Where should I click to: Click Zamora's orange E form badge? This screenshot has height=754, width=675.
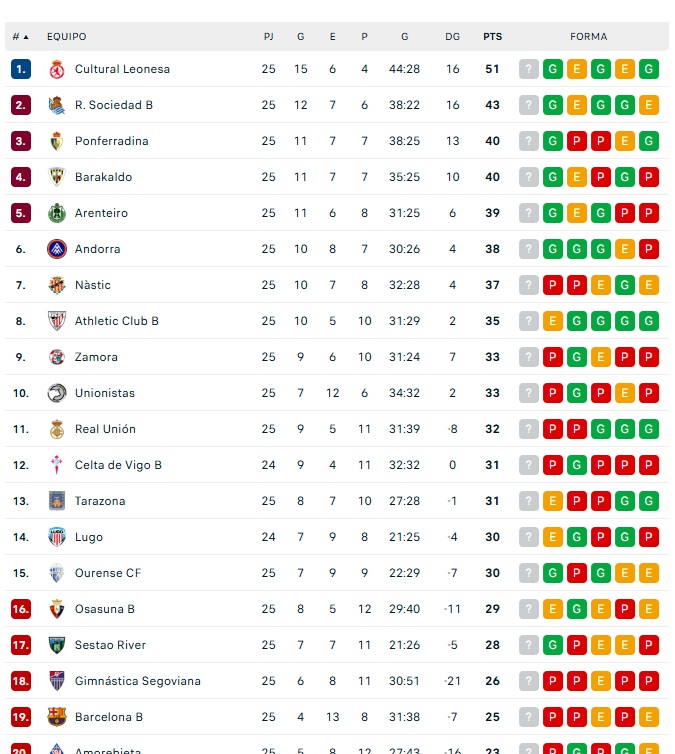pyautogui.click(x=601, y=357)
